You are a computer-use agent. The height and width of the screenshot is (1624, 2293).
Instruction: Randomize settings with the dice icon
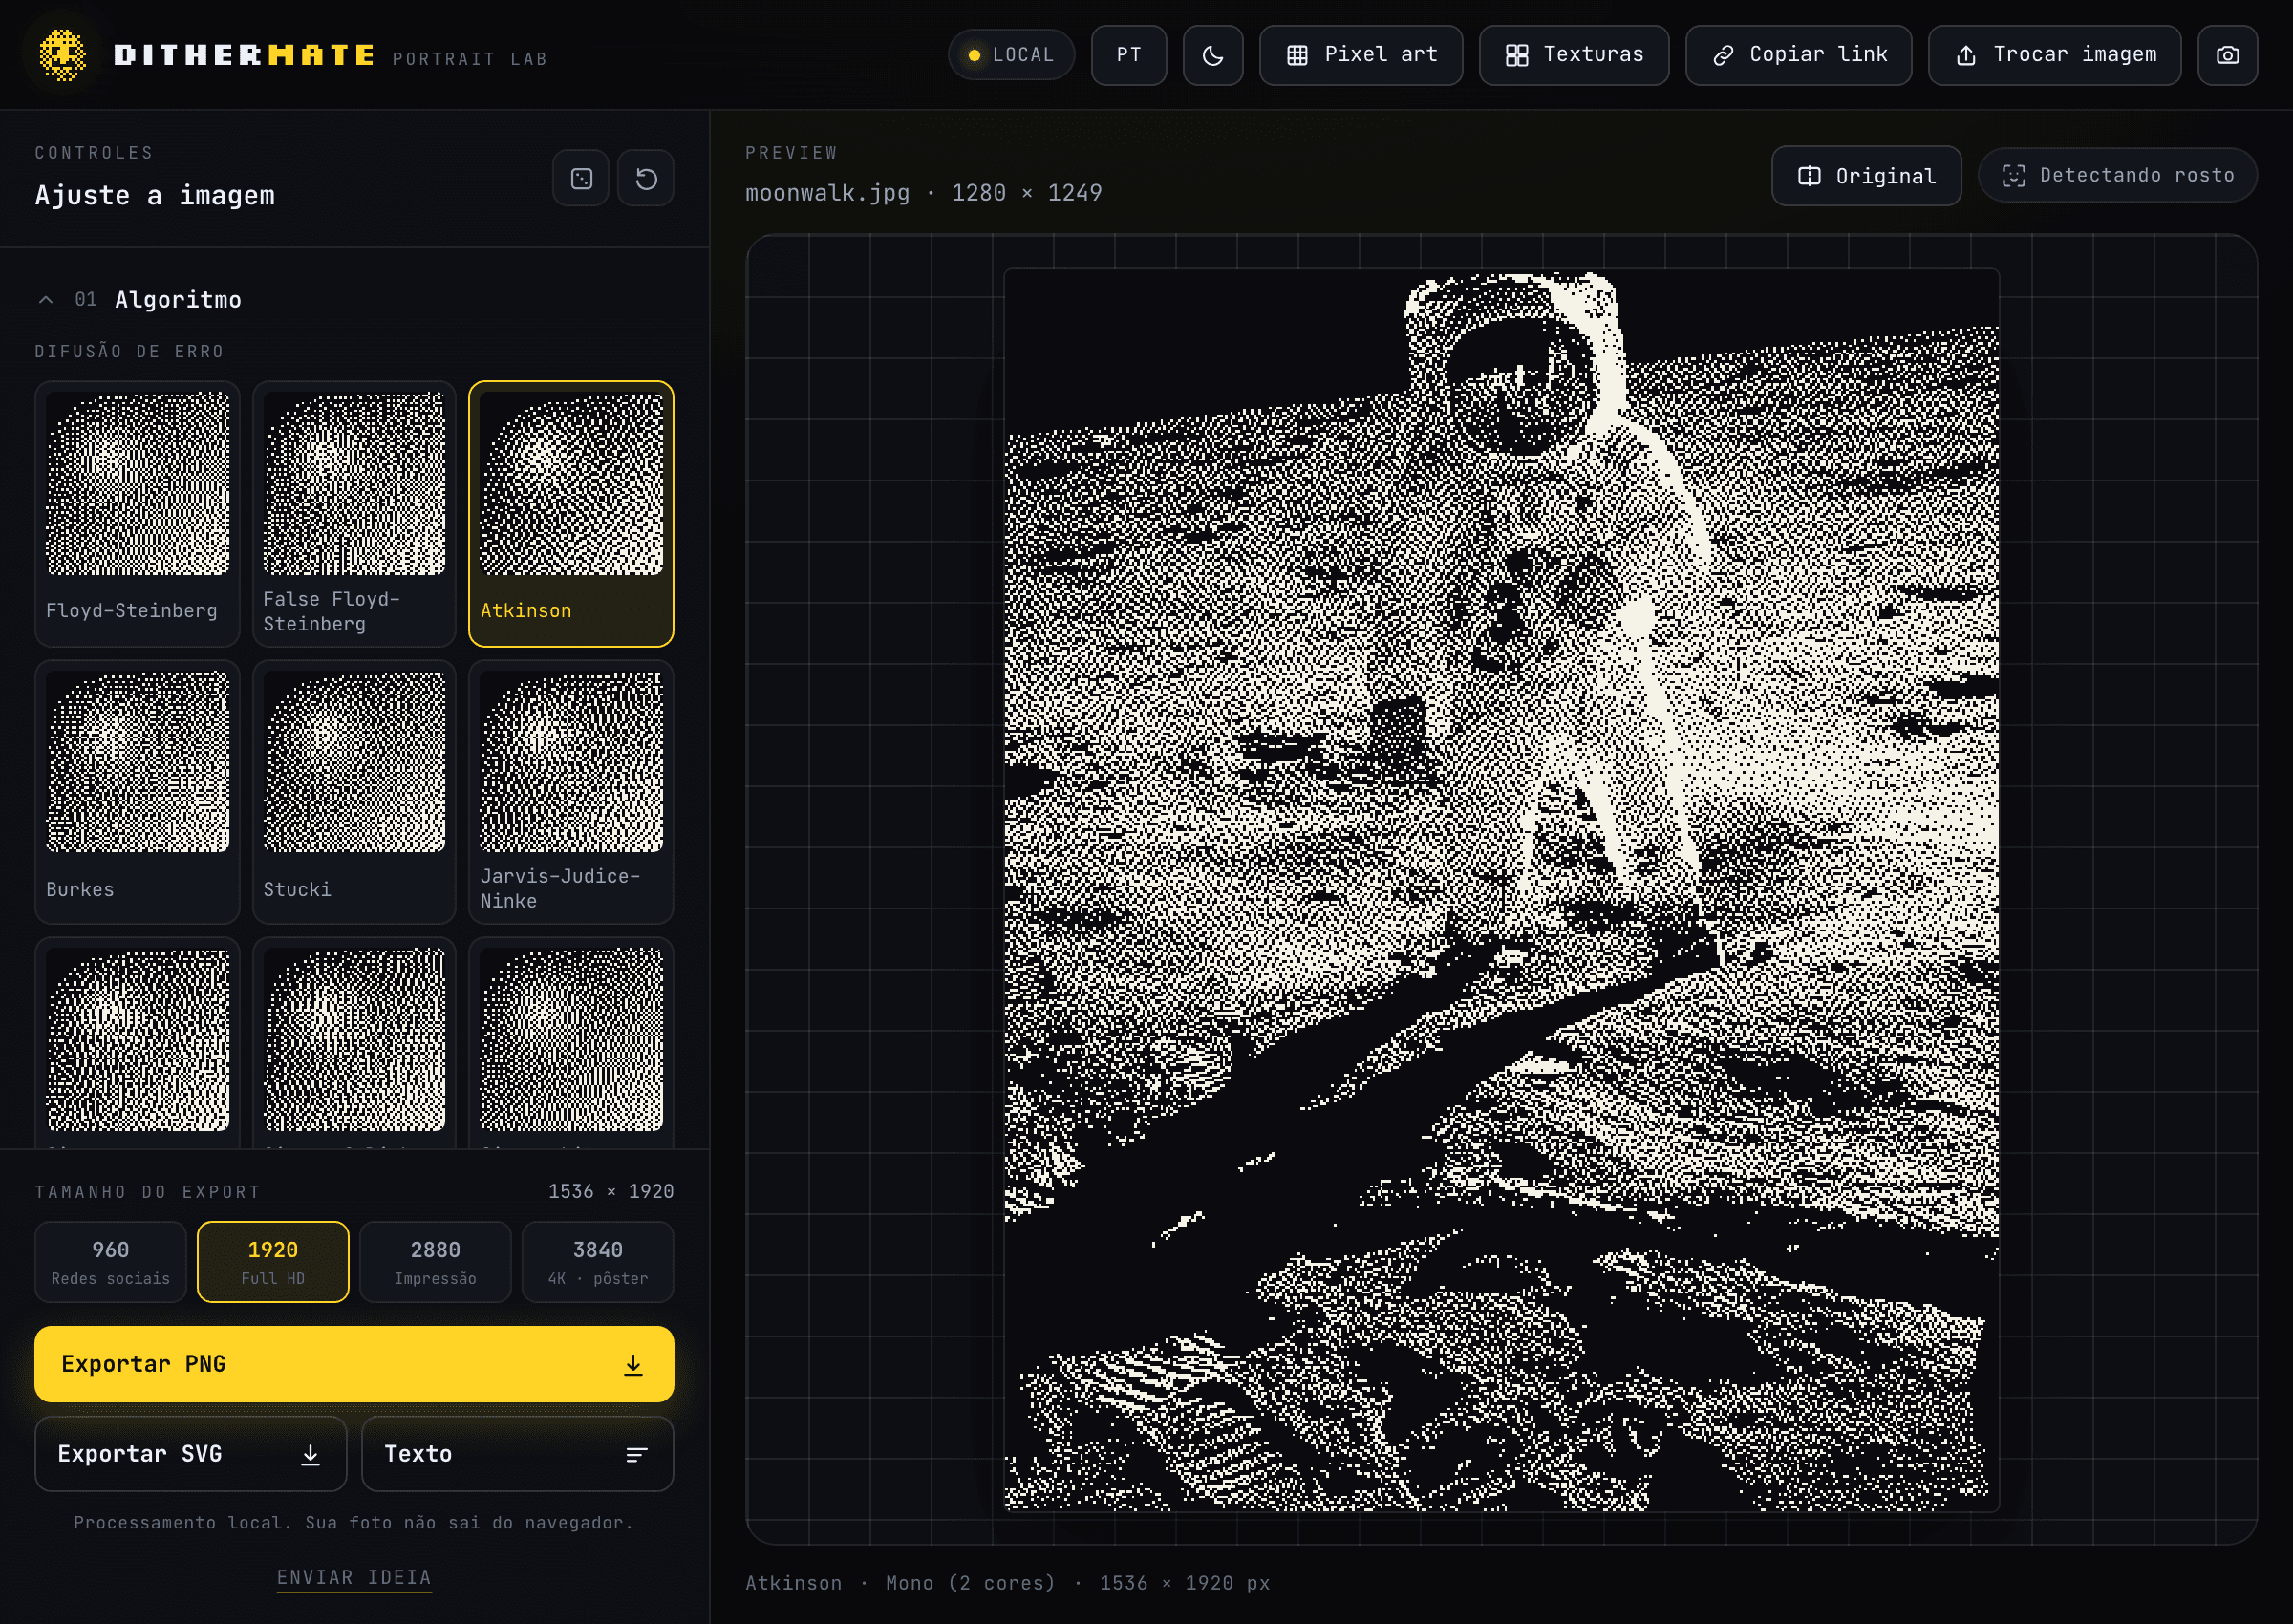tap(581, 178)
